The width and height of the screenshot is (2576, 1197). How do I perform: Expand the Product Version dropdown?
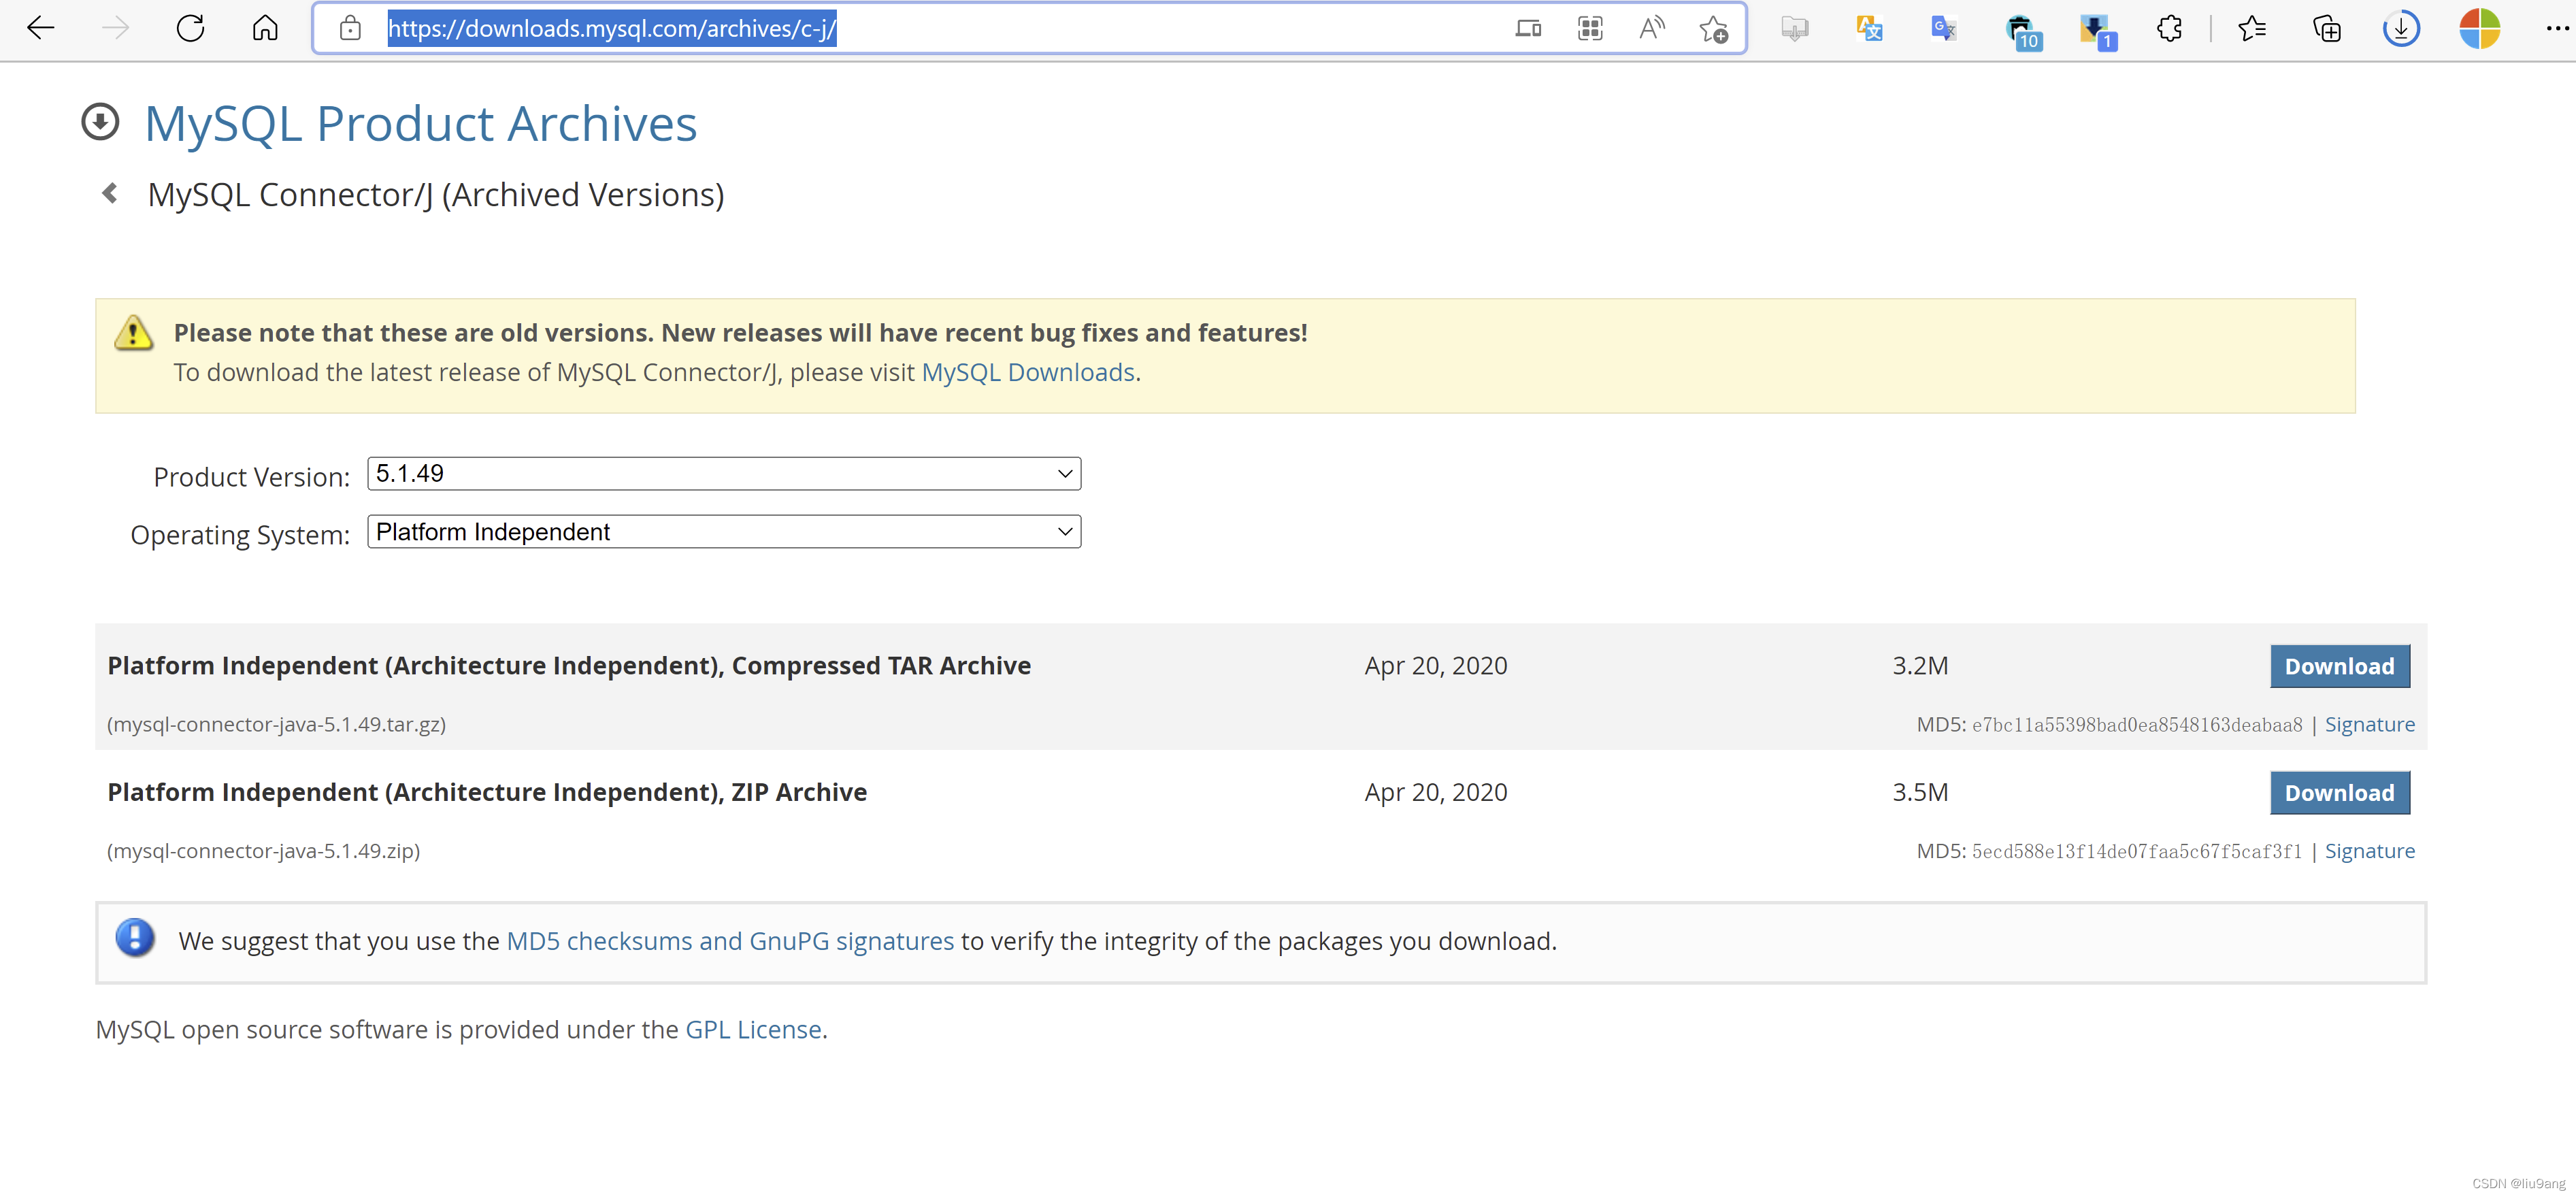click(723, 474)
